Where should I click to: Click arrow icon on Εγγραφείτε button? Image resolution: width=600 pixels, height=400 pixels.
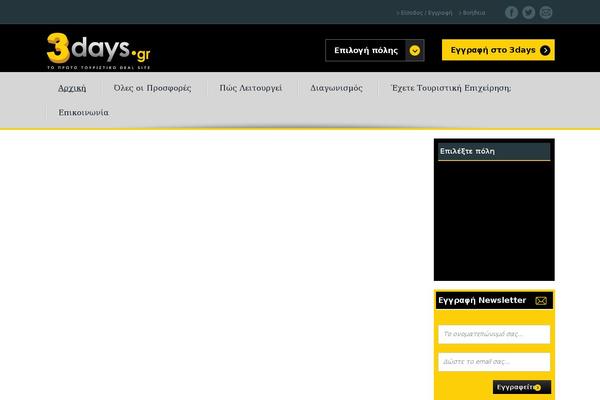point(538,388)
